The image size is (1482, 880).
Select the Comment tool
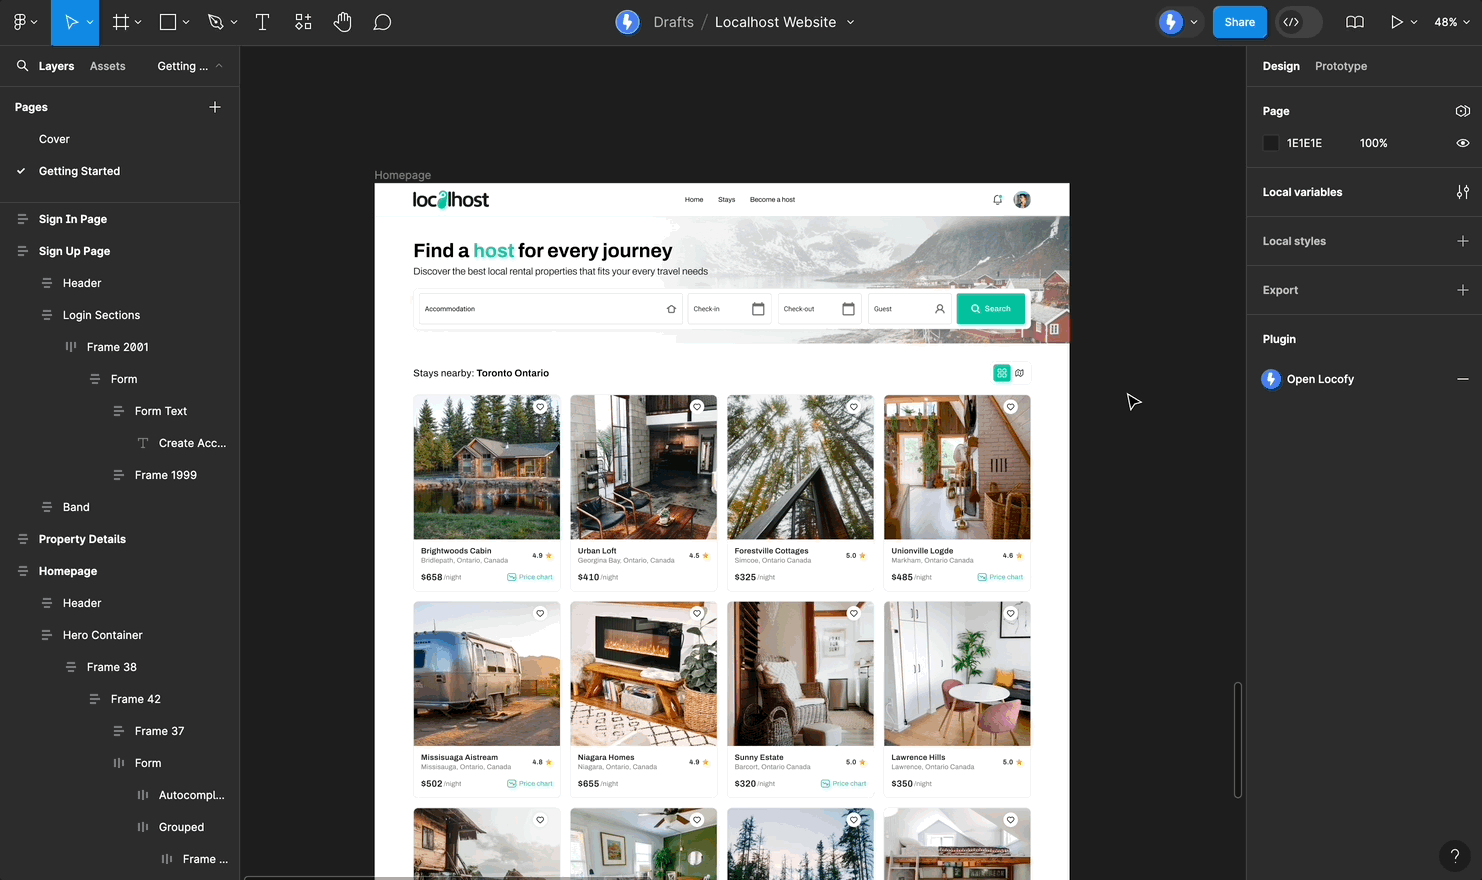pyautogui.click(x=382, y=22)
